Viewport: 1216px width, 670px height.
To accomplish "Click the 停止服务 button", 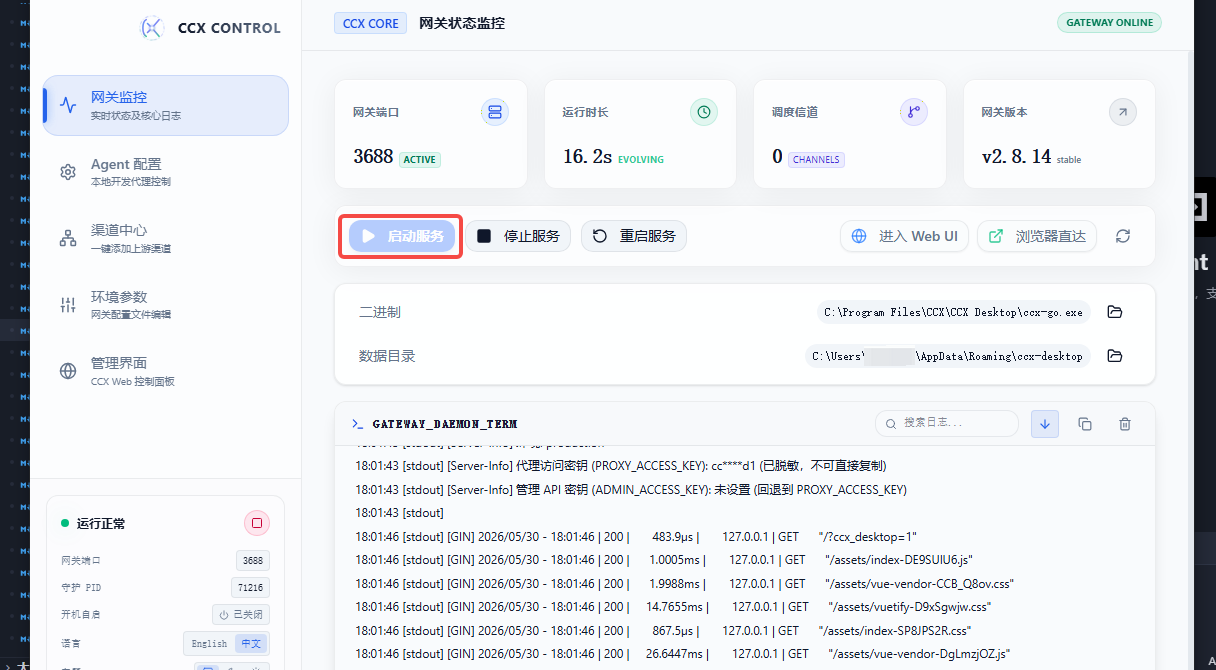I will pos(518,236).
